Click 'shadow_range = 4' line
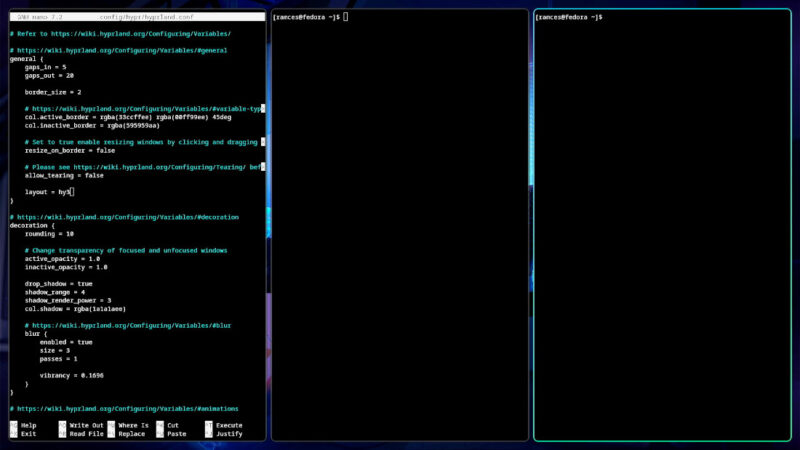This screenshot has height=450, width=800. [x=55, y=292]
